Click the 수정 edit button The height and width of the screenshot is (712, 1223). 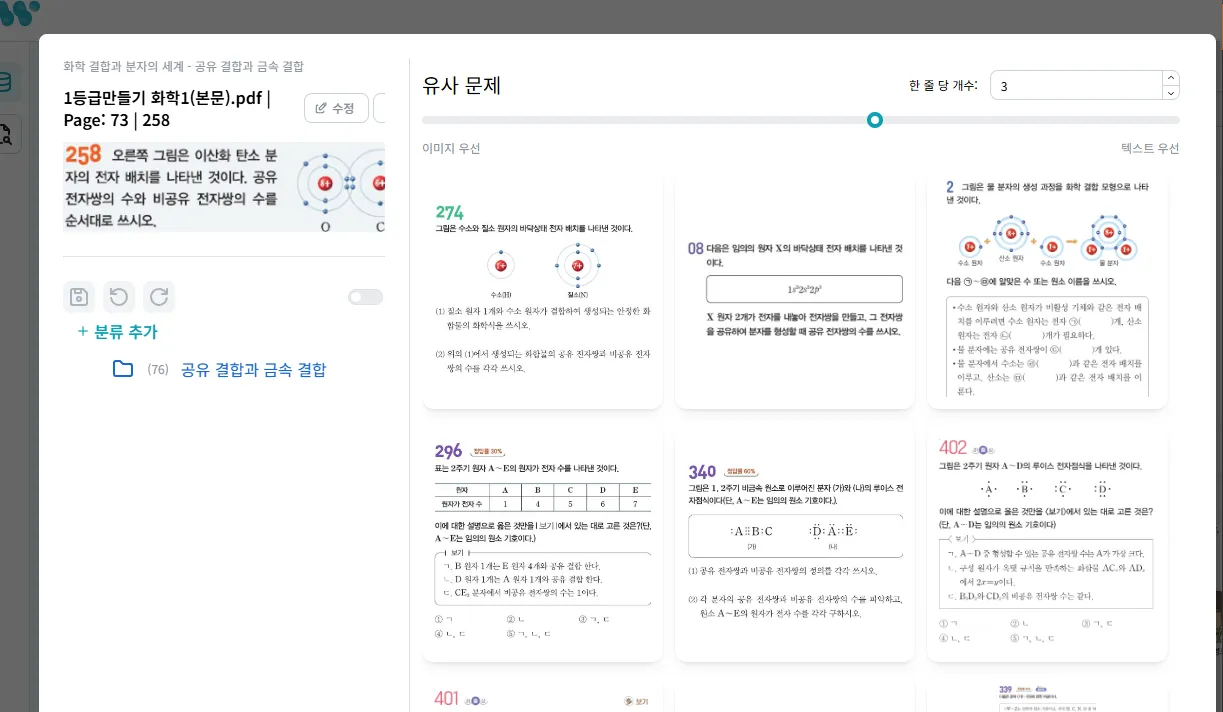336,108
